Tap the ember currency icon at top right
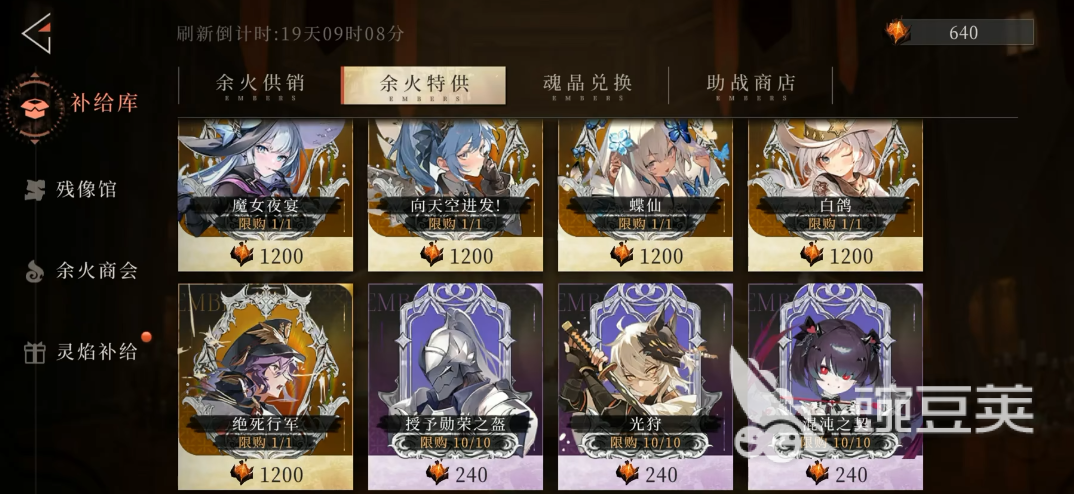1074x494 pixels. tap(897, 32)
